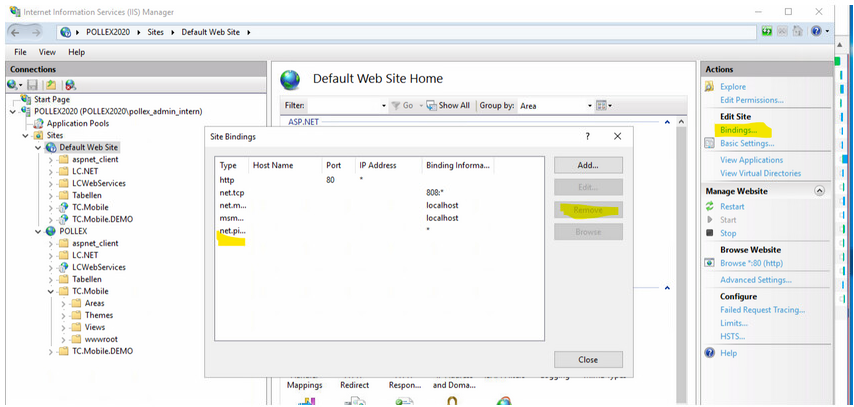Click the Add... button in Site Bindings
The height and width of the screenshot is (407, 854).
coord(588,165)
